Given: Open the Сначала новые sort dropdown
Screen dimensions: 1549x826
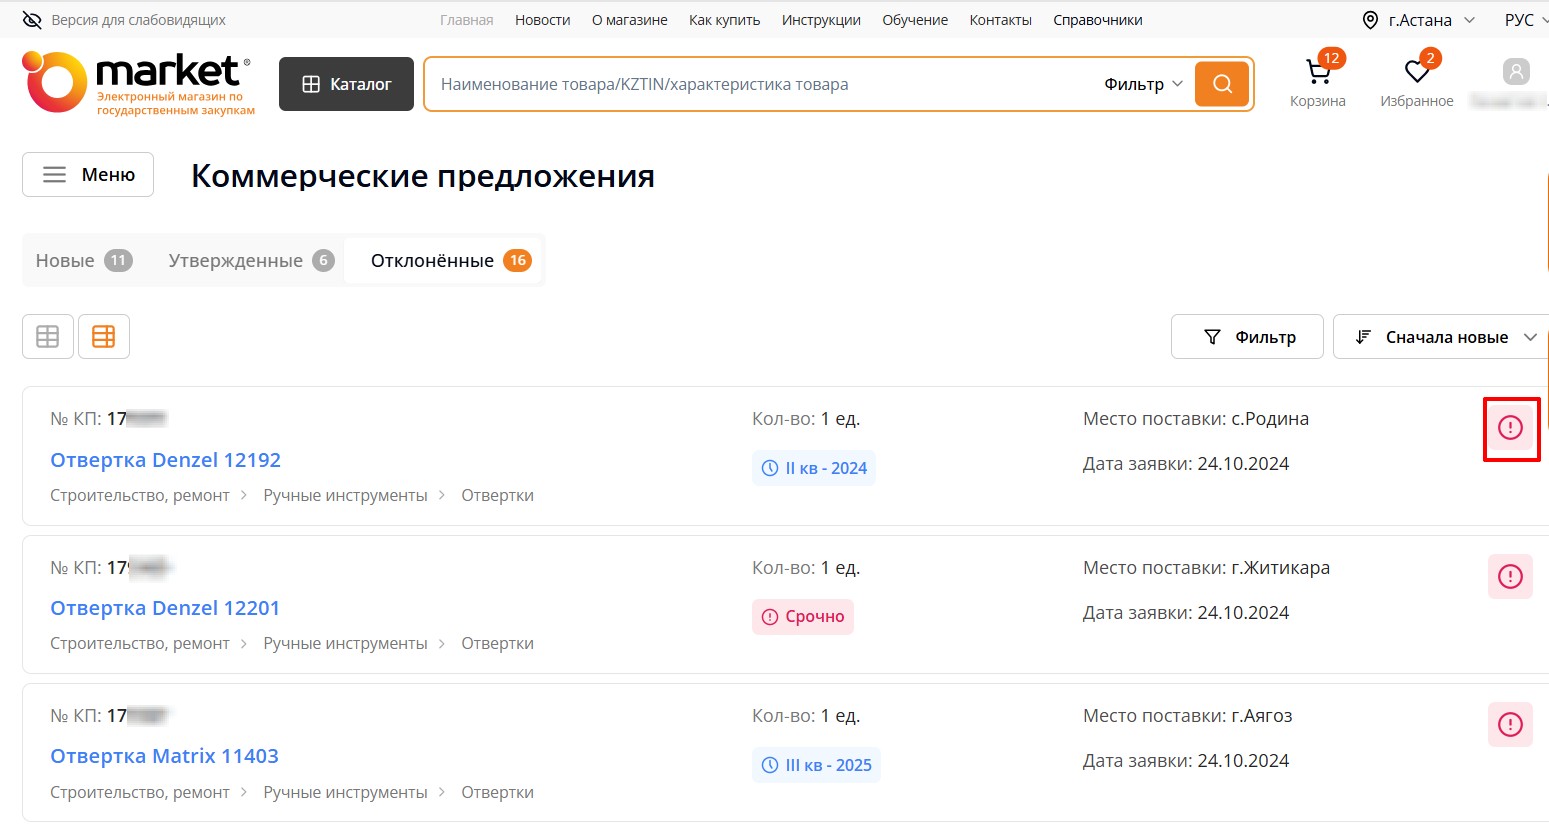Looking at the screenshot, I should (1444, 337).
